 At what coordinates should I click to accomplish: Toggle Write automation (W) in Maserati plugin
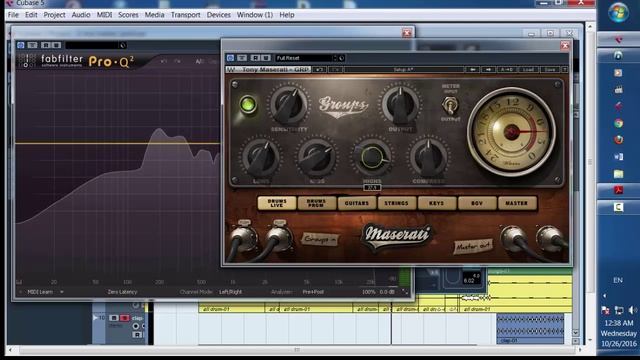(x=265, y=58)
